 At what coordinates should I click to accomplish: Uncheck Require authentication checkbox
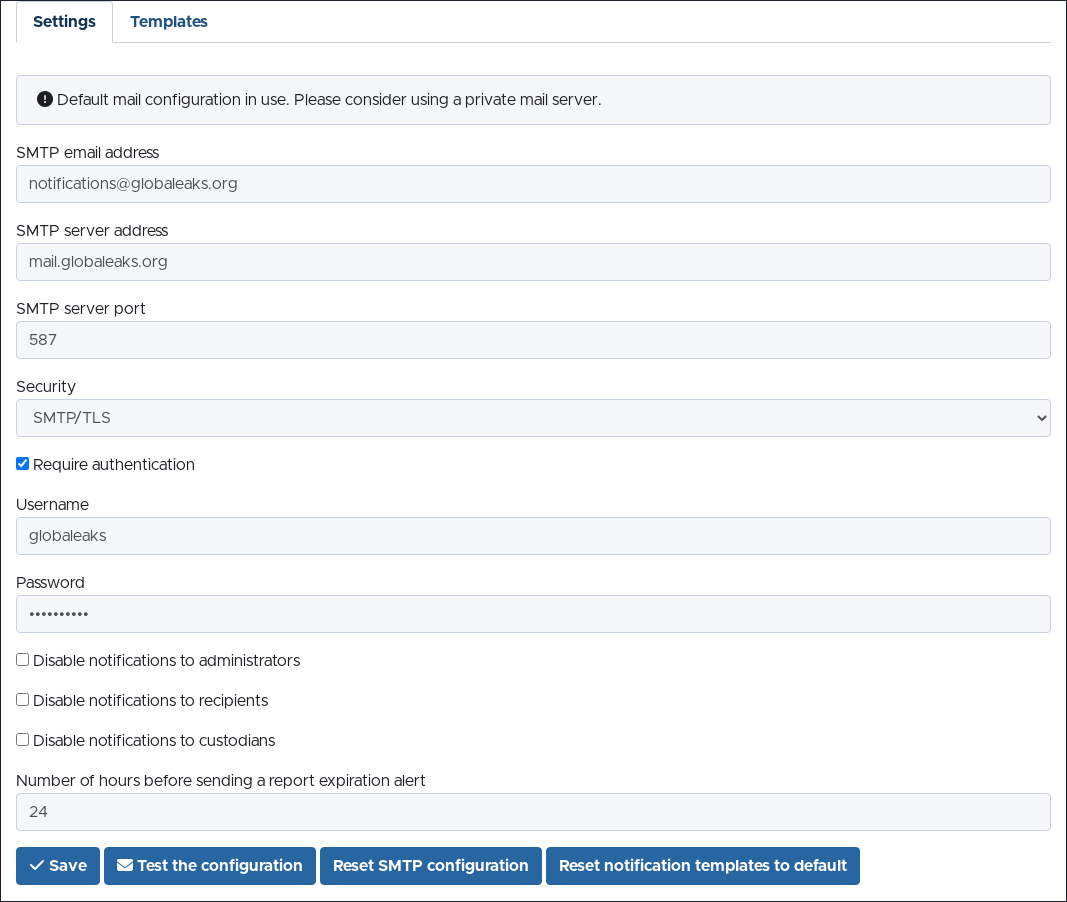pyautogui.click(x=23, y=464)
